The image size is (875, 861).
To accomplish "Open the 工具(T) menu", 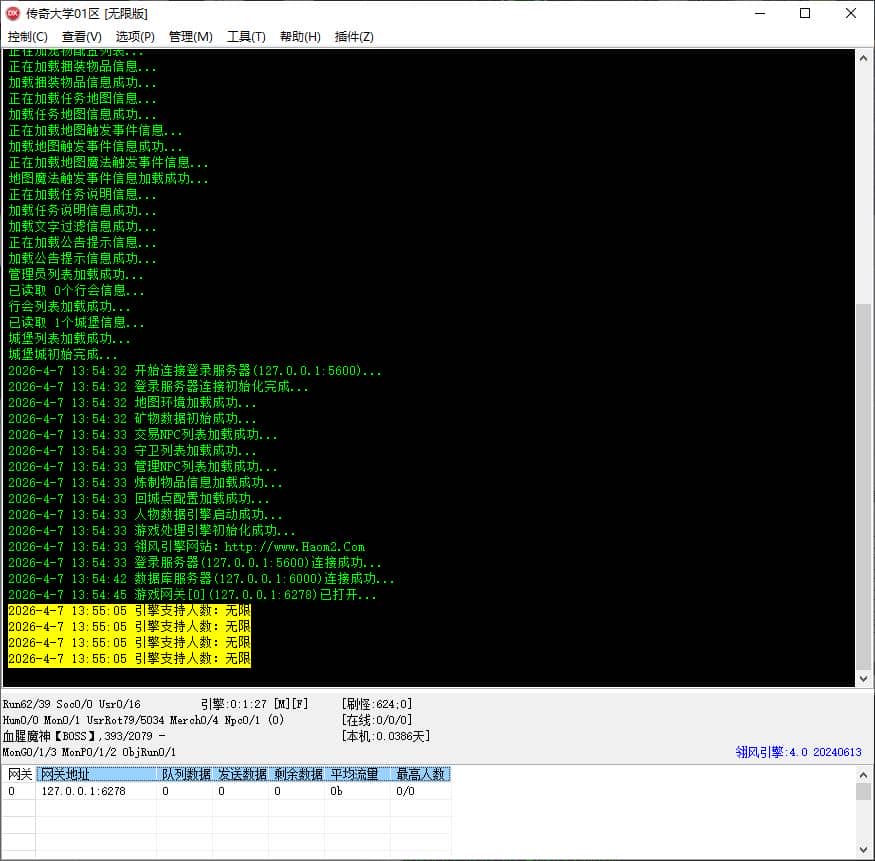I will pyautogui.click(x=246, y=37).
